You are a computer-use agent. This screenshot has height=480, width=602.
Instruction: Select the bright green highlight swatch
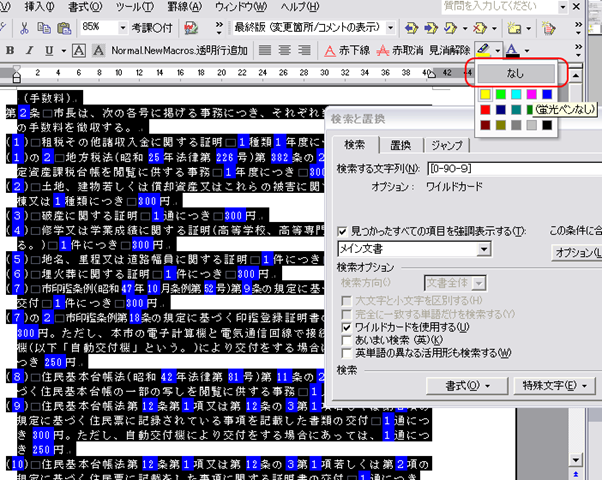(501, 94)
